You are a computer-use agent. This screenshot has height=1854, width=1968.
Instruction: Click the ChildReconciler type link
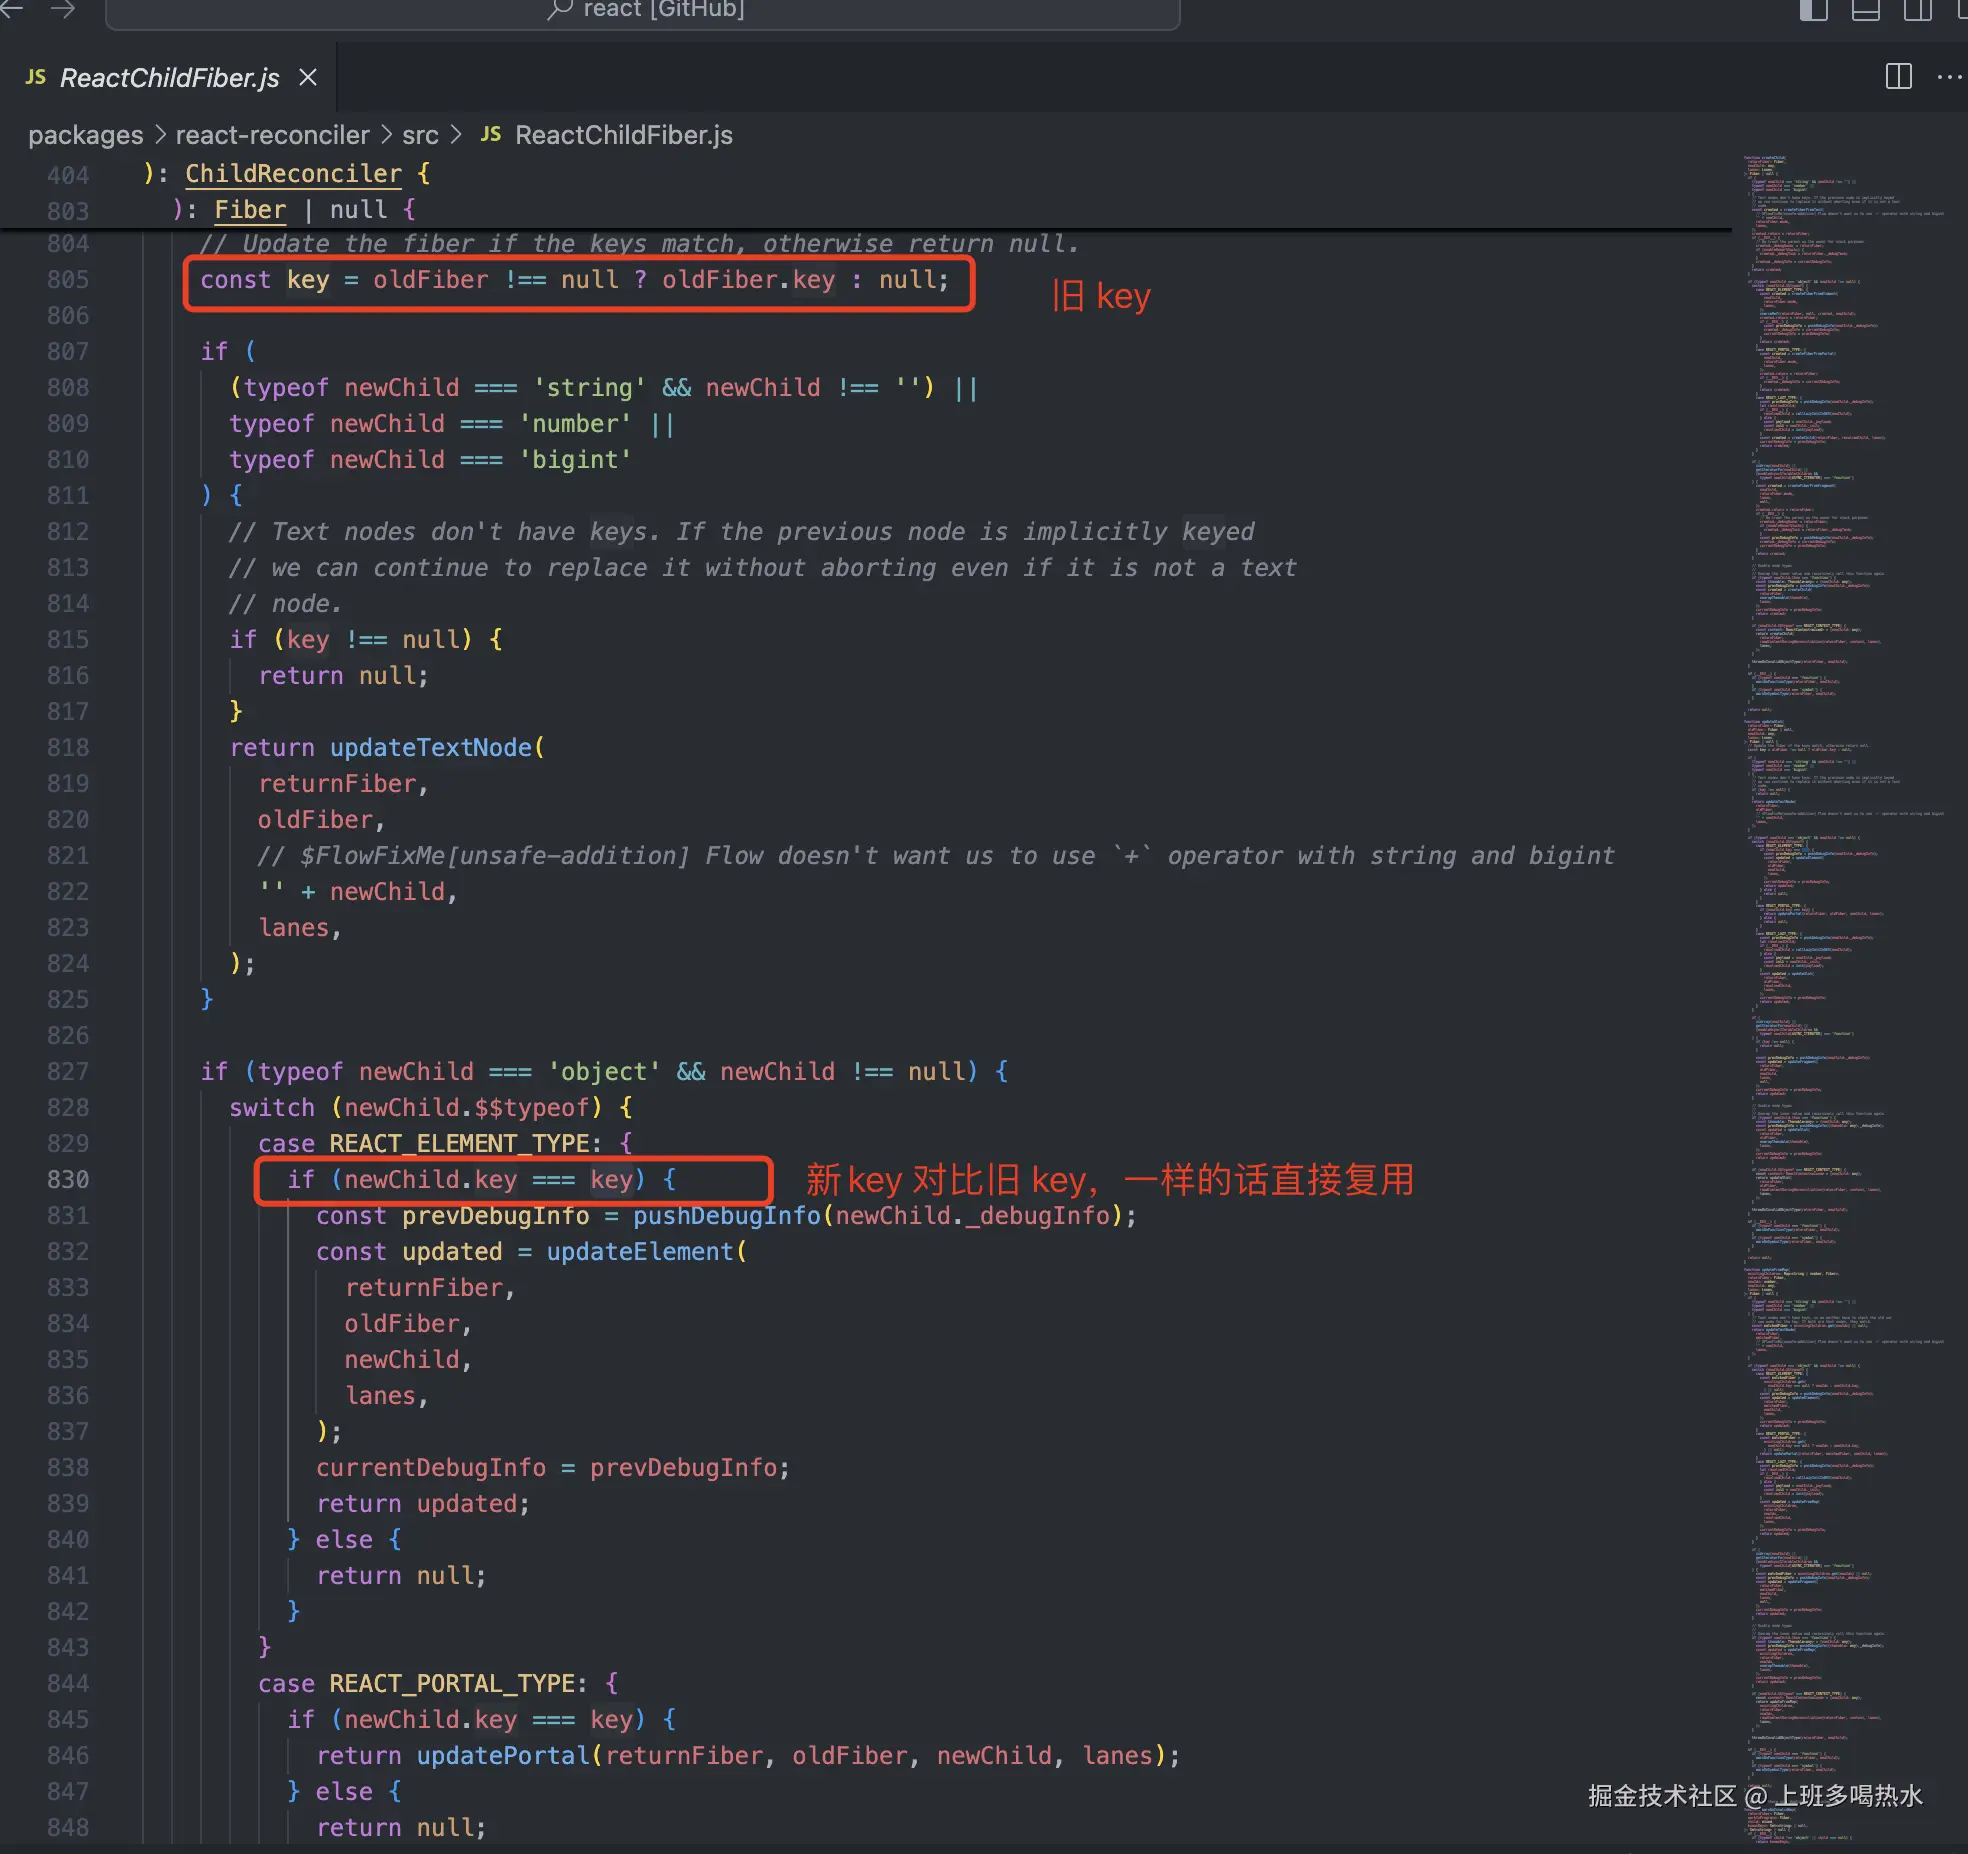293,173
